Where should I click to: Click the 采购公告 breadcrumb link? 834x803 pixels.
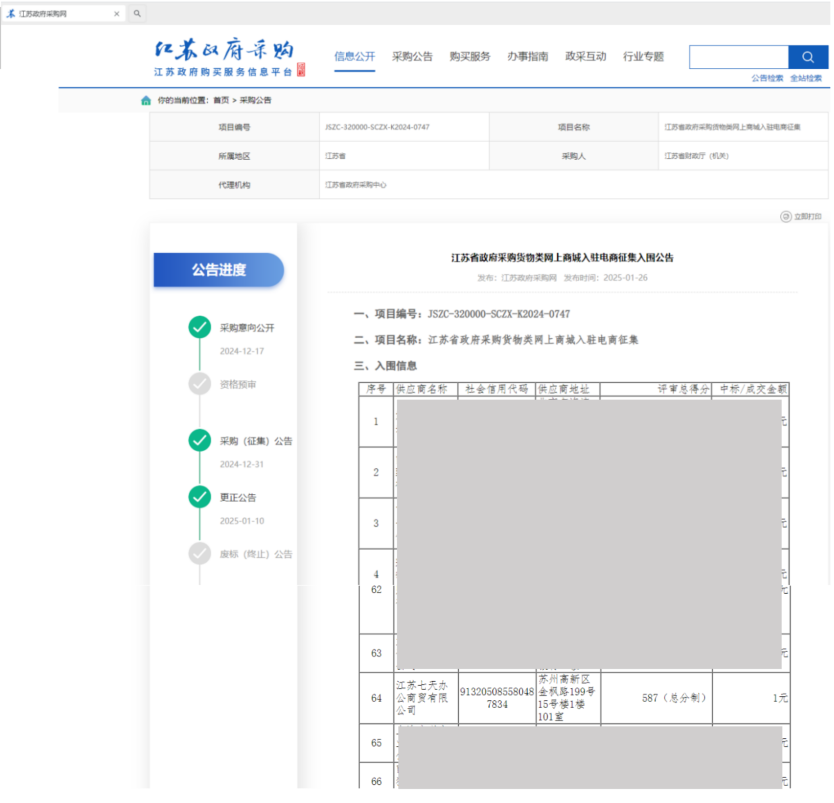[255, 101]
